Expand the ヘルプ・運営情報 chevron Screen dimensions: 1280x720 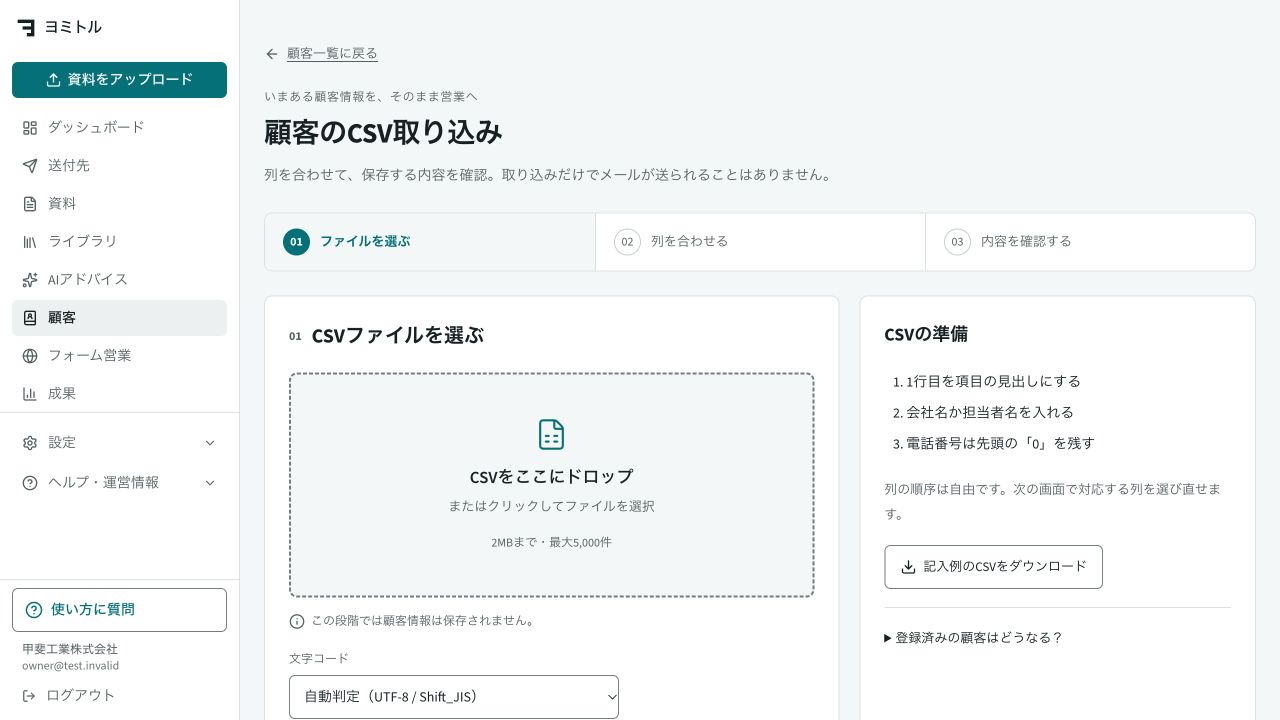[210, 483]
